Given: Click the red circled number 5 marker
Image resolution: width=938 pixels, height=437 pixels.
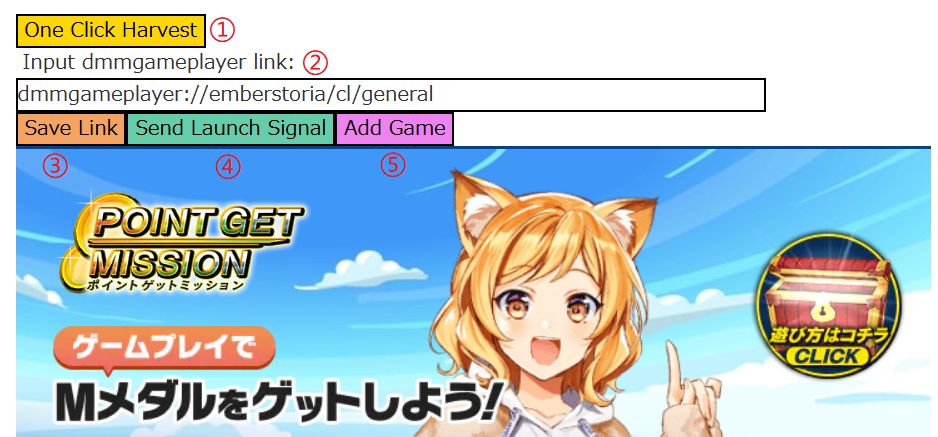Looking at the screenshot, I should pyautogui.click(x=393, y=165).
